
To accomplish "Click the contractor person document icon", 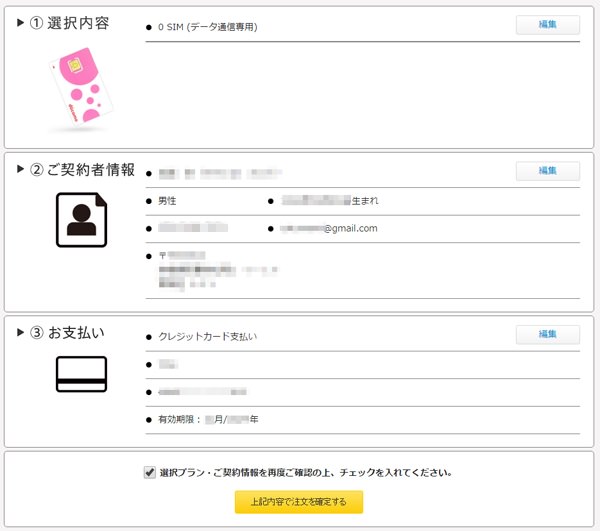I will click(x=82, y=220).
